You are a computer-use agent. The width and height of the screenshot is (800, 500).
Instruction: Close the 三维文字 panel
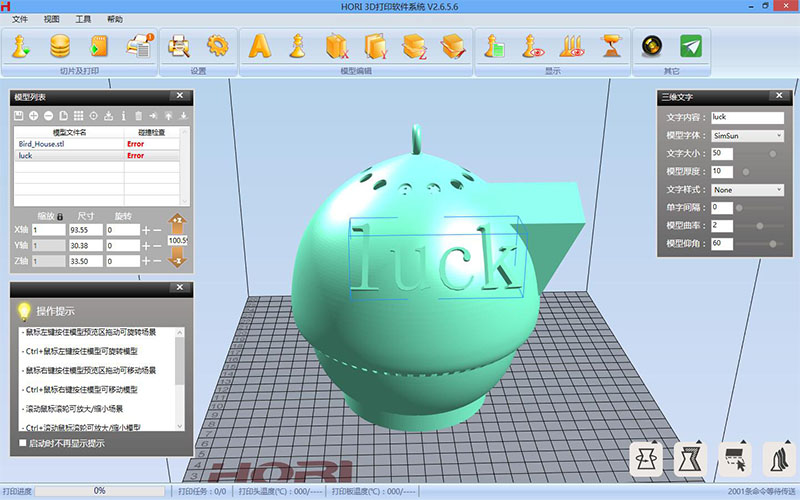(x=779, y=95)
